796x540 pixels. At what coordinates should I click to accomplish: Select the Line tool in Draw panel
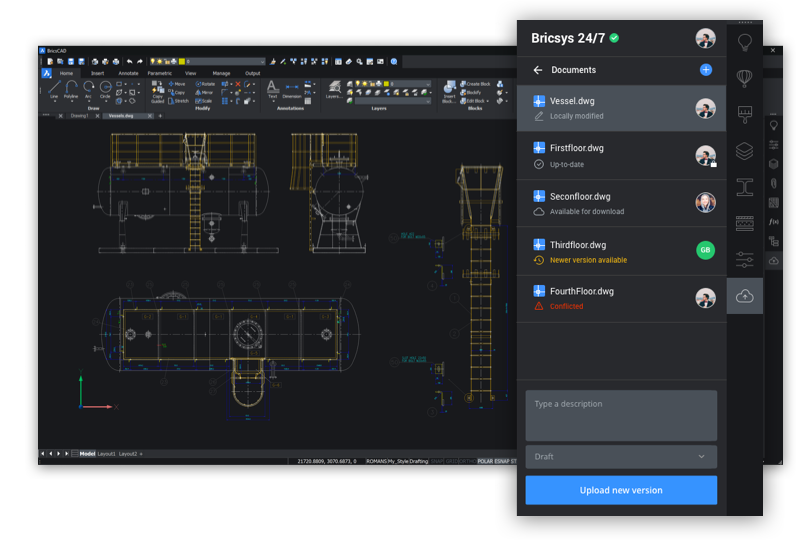coord(54,90)
